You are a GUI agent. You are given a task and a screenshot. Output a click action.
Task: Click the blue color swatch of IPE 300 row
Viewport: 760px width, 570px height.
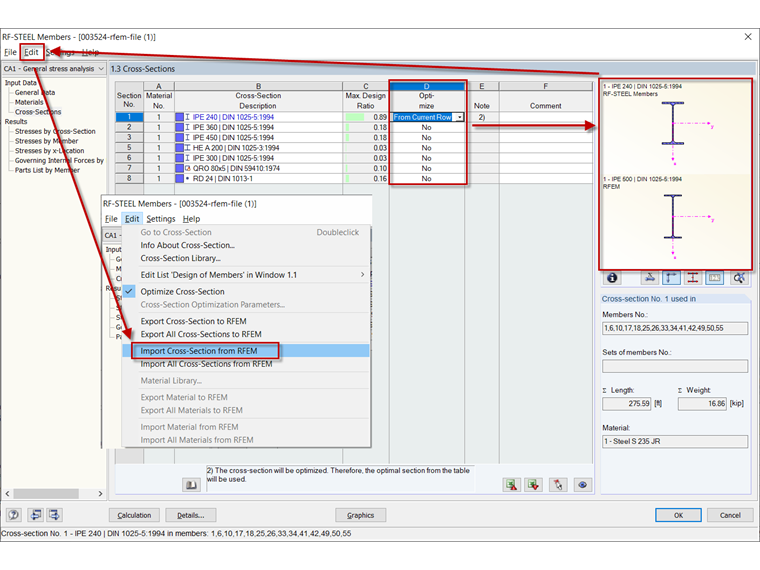click(x=179, y=158)
